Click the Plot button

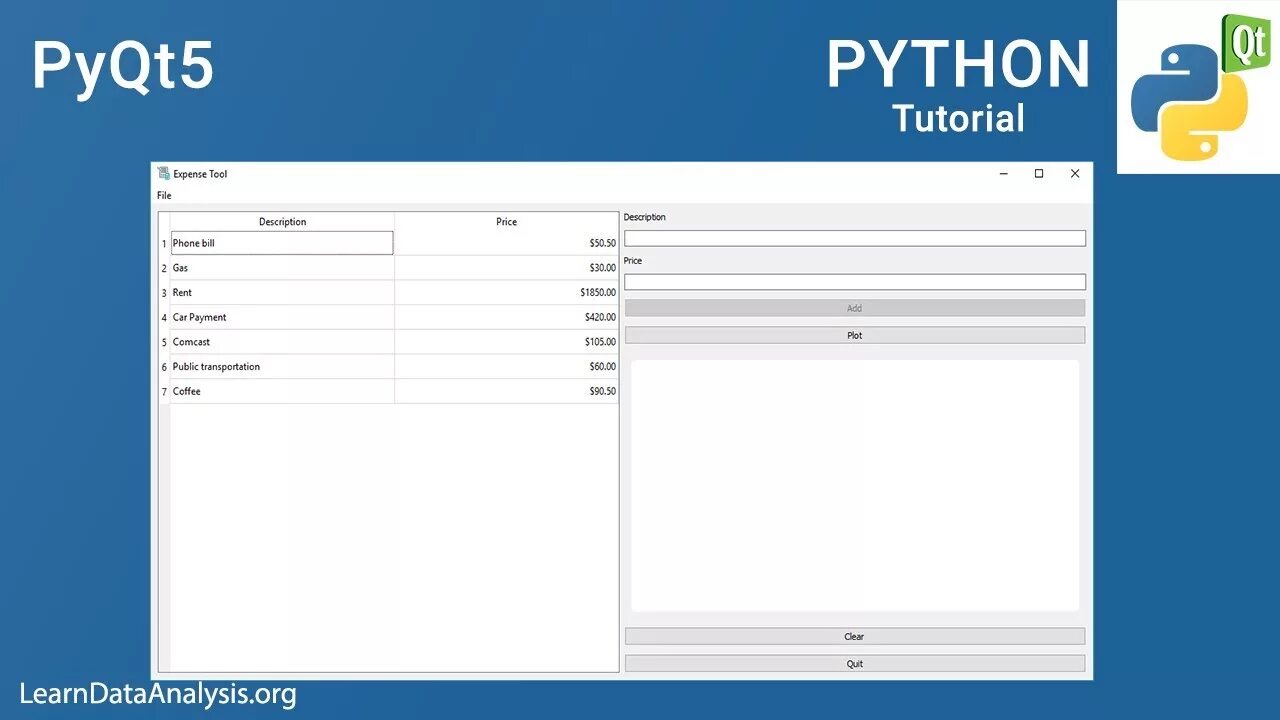855,335
